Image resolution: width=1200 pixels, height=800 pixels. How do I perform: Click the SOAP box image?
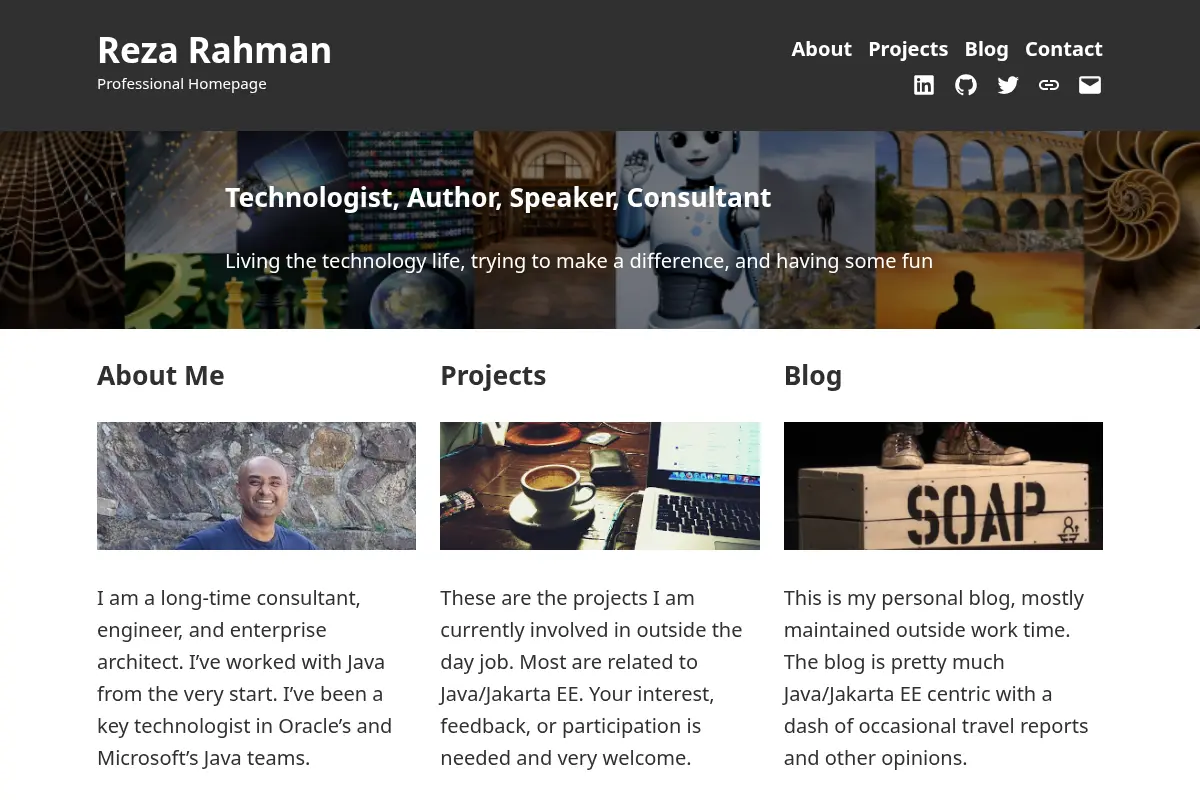[x=943, y=486]
